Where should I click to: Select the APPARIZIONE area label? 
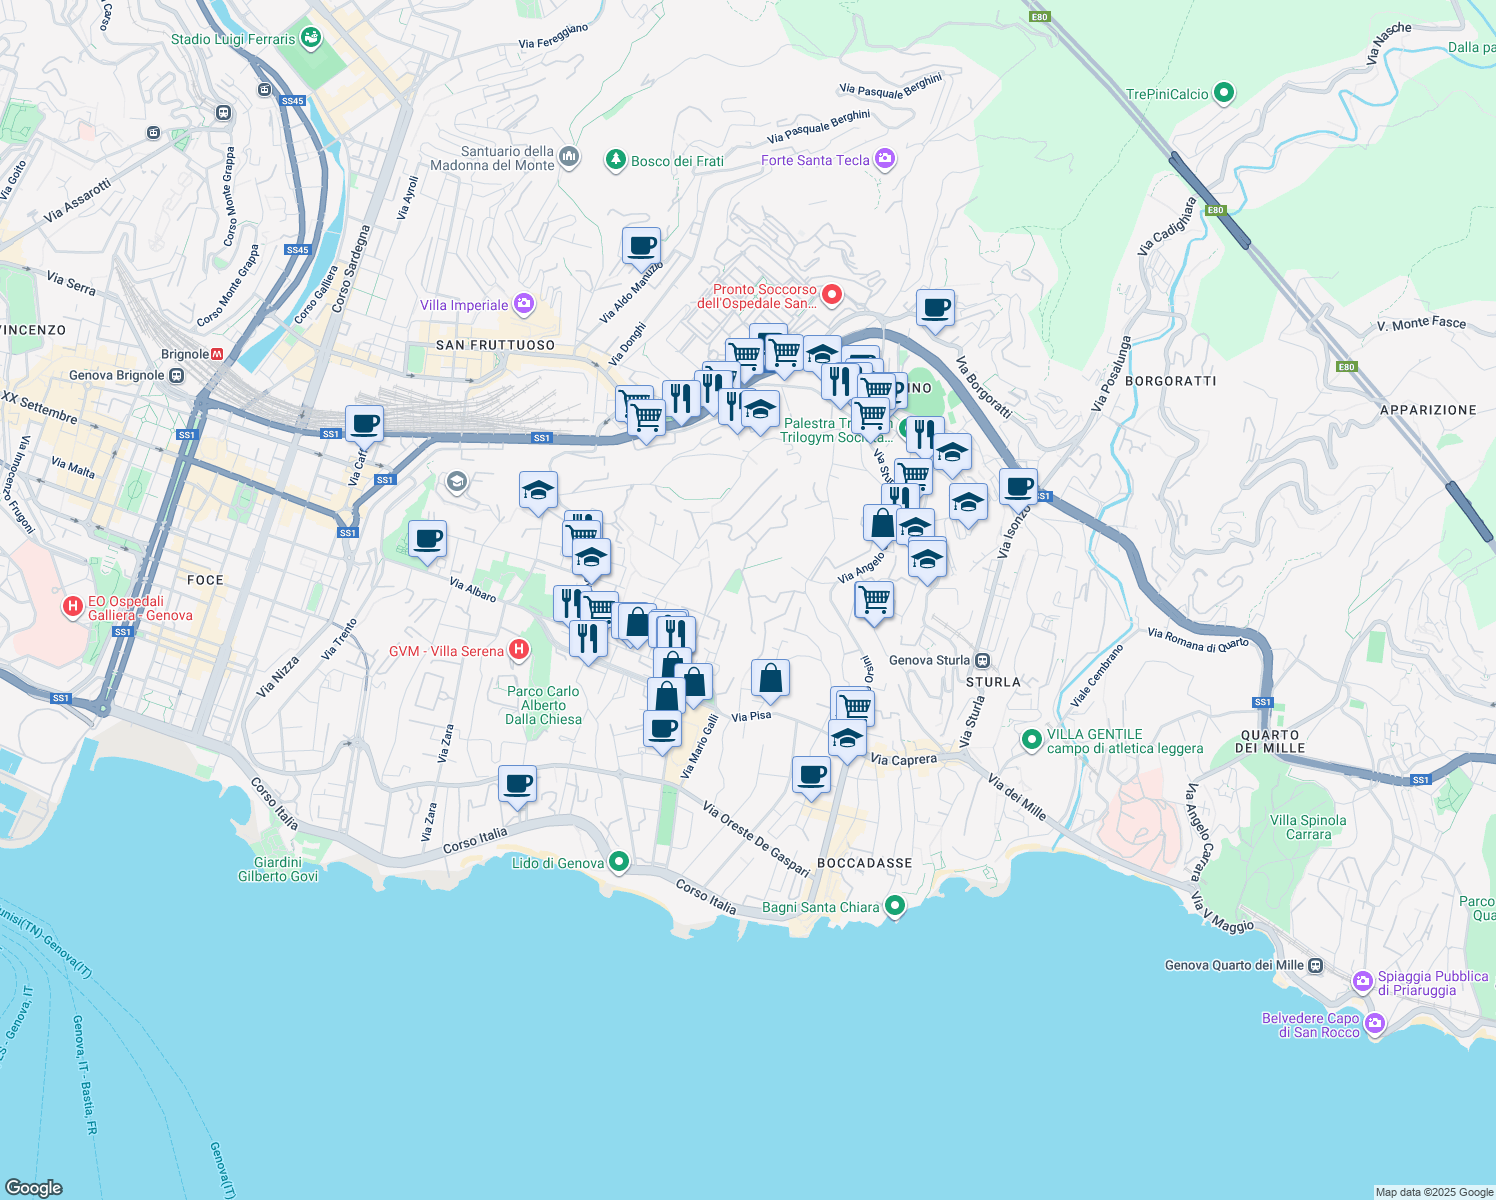(1428, 410)
